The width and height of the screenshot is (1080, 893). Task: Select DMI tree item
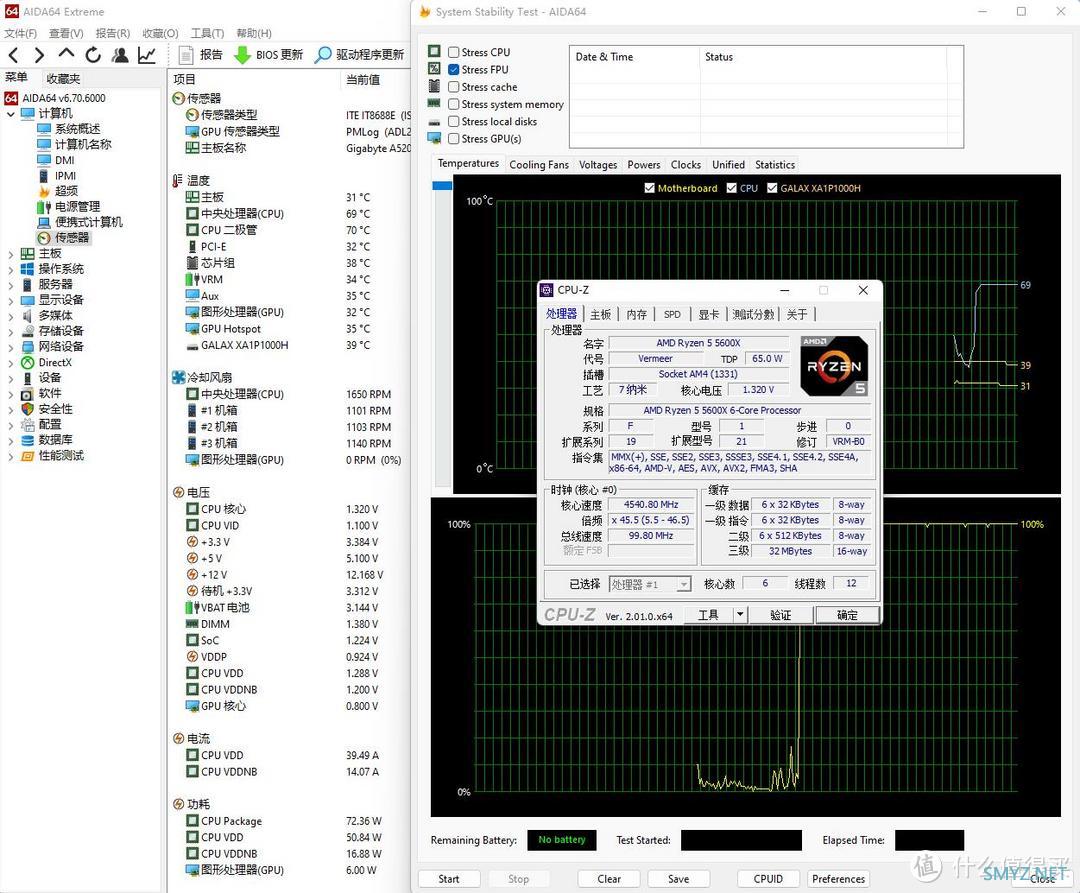coord(65,160)
